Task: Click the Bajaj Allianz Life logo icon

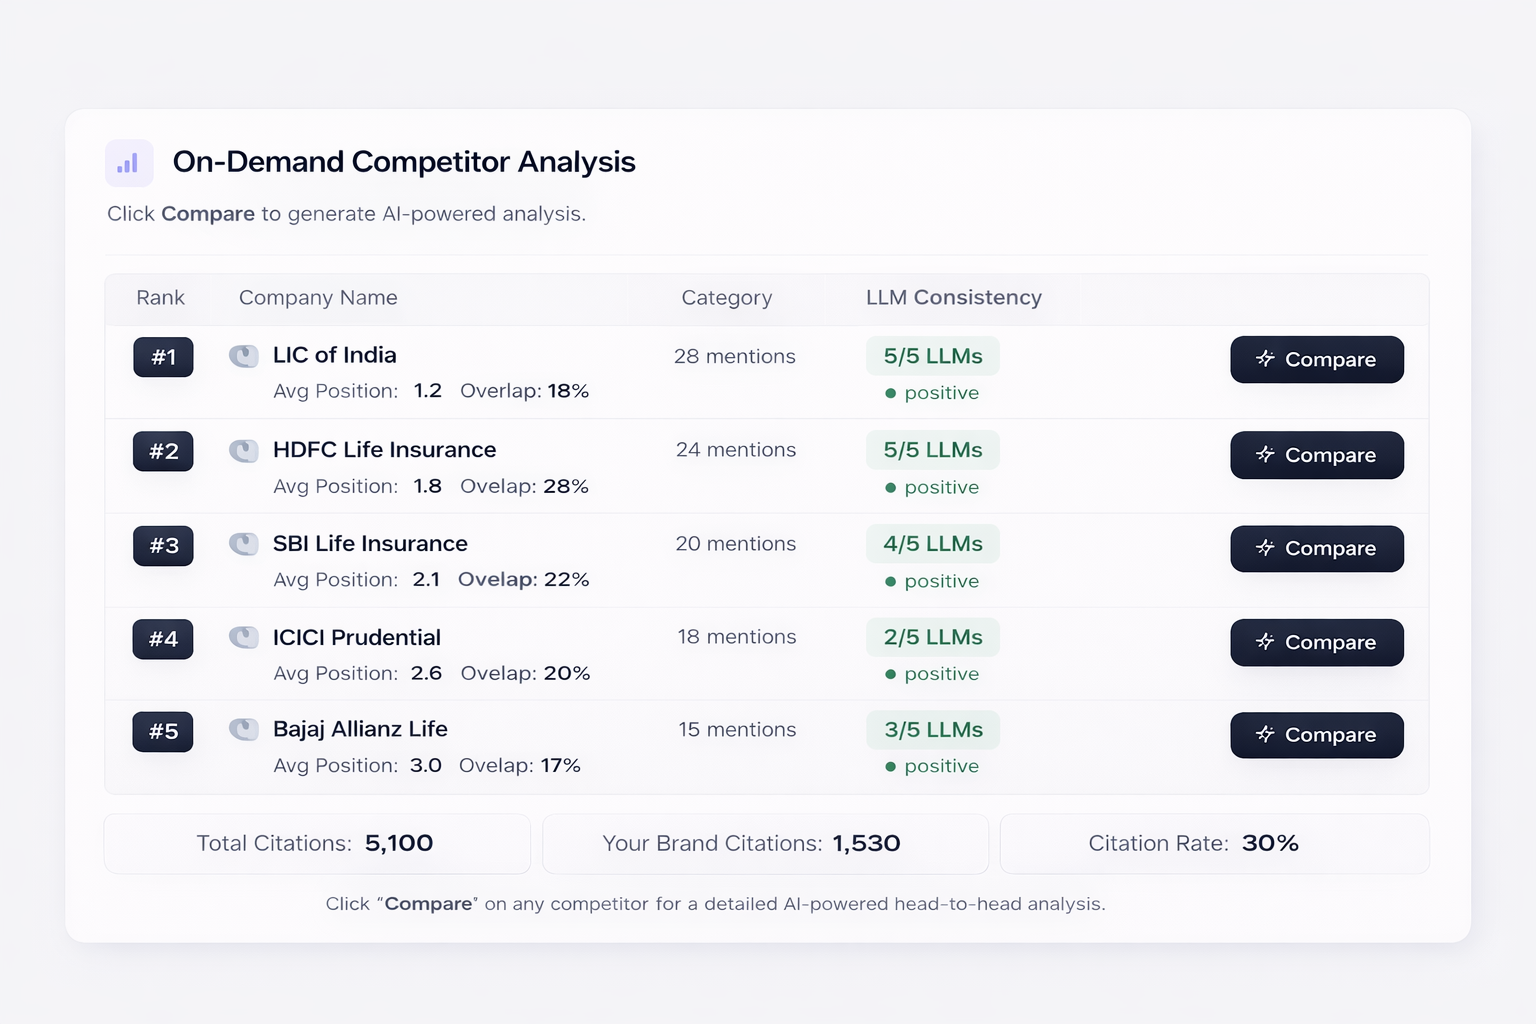Action: pyautogui.click(x=243, y=730)
